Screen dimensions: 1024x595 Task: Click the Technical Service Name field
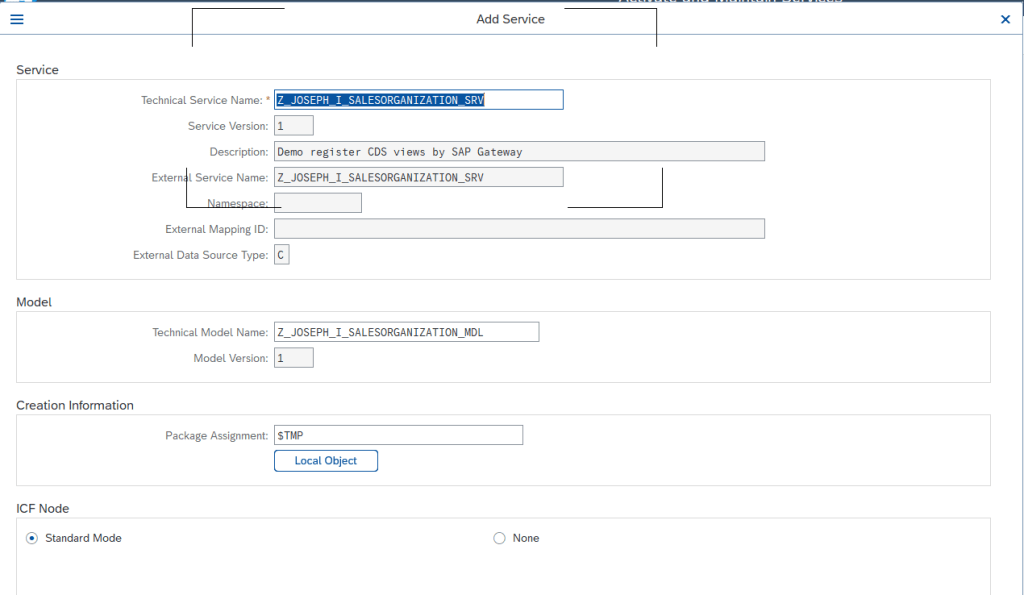click(x=418, y=100)
